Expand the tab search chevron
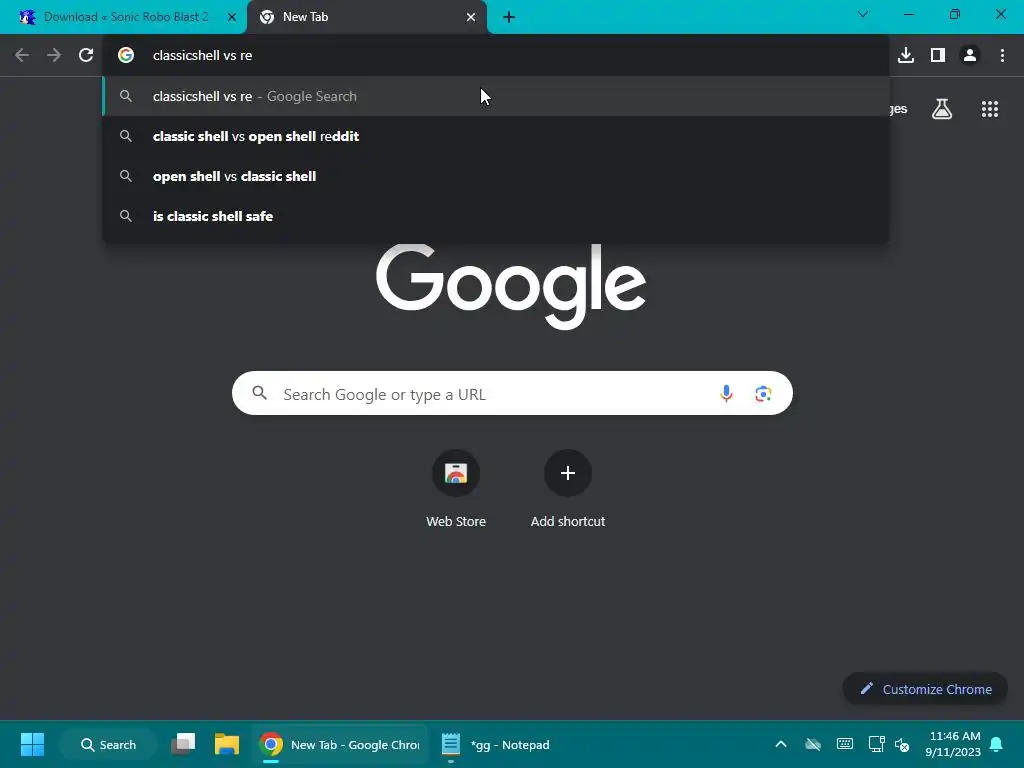This screenshot has width=1024, height=768. 863,14
